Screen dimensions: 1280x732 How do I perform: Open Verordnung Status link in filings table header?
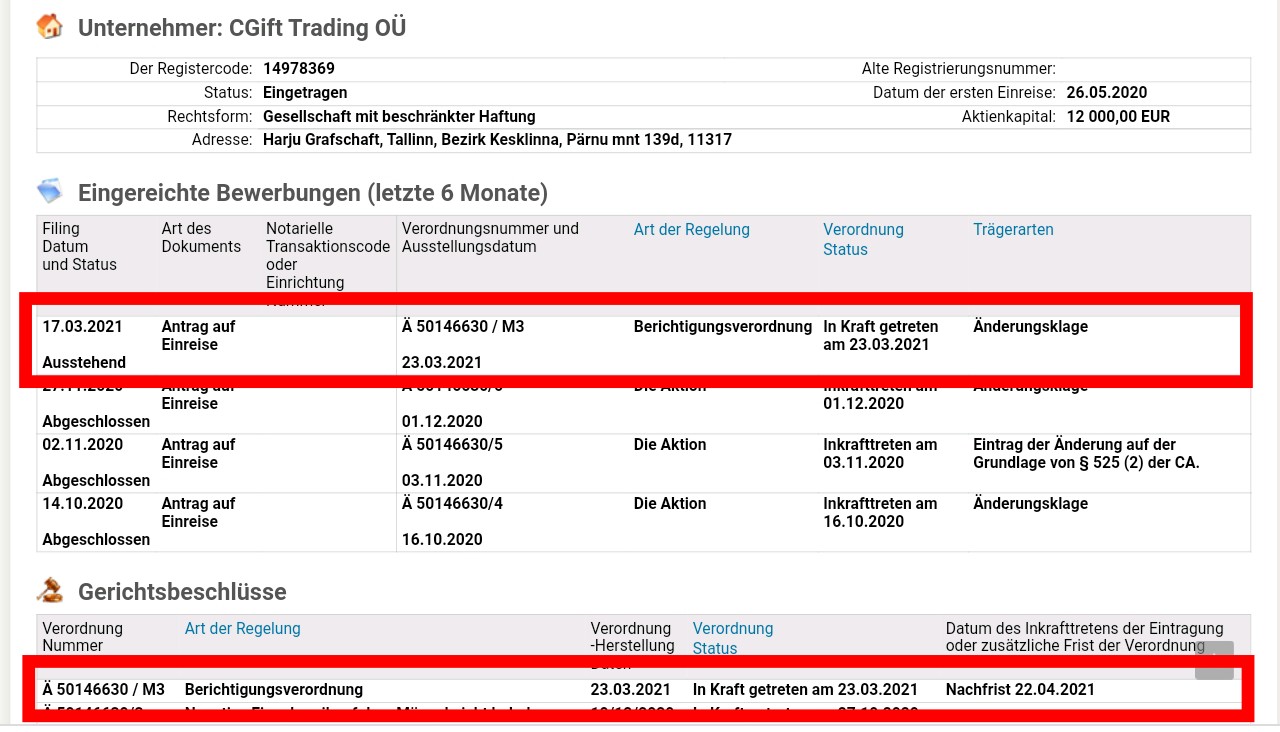click(x=863, y=239)
